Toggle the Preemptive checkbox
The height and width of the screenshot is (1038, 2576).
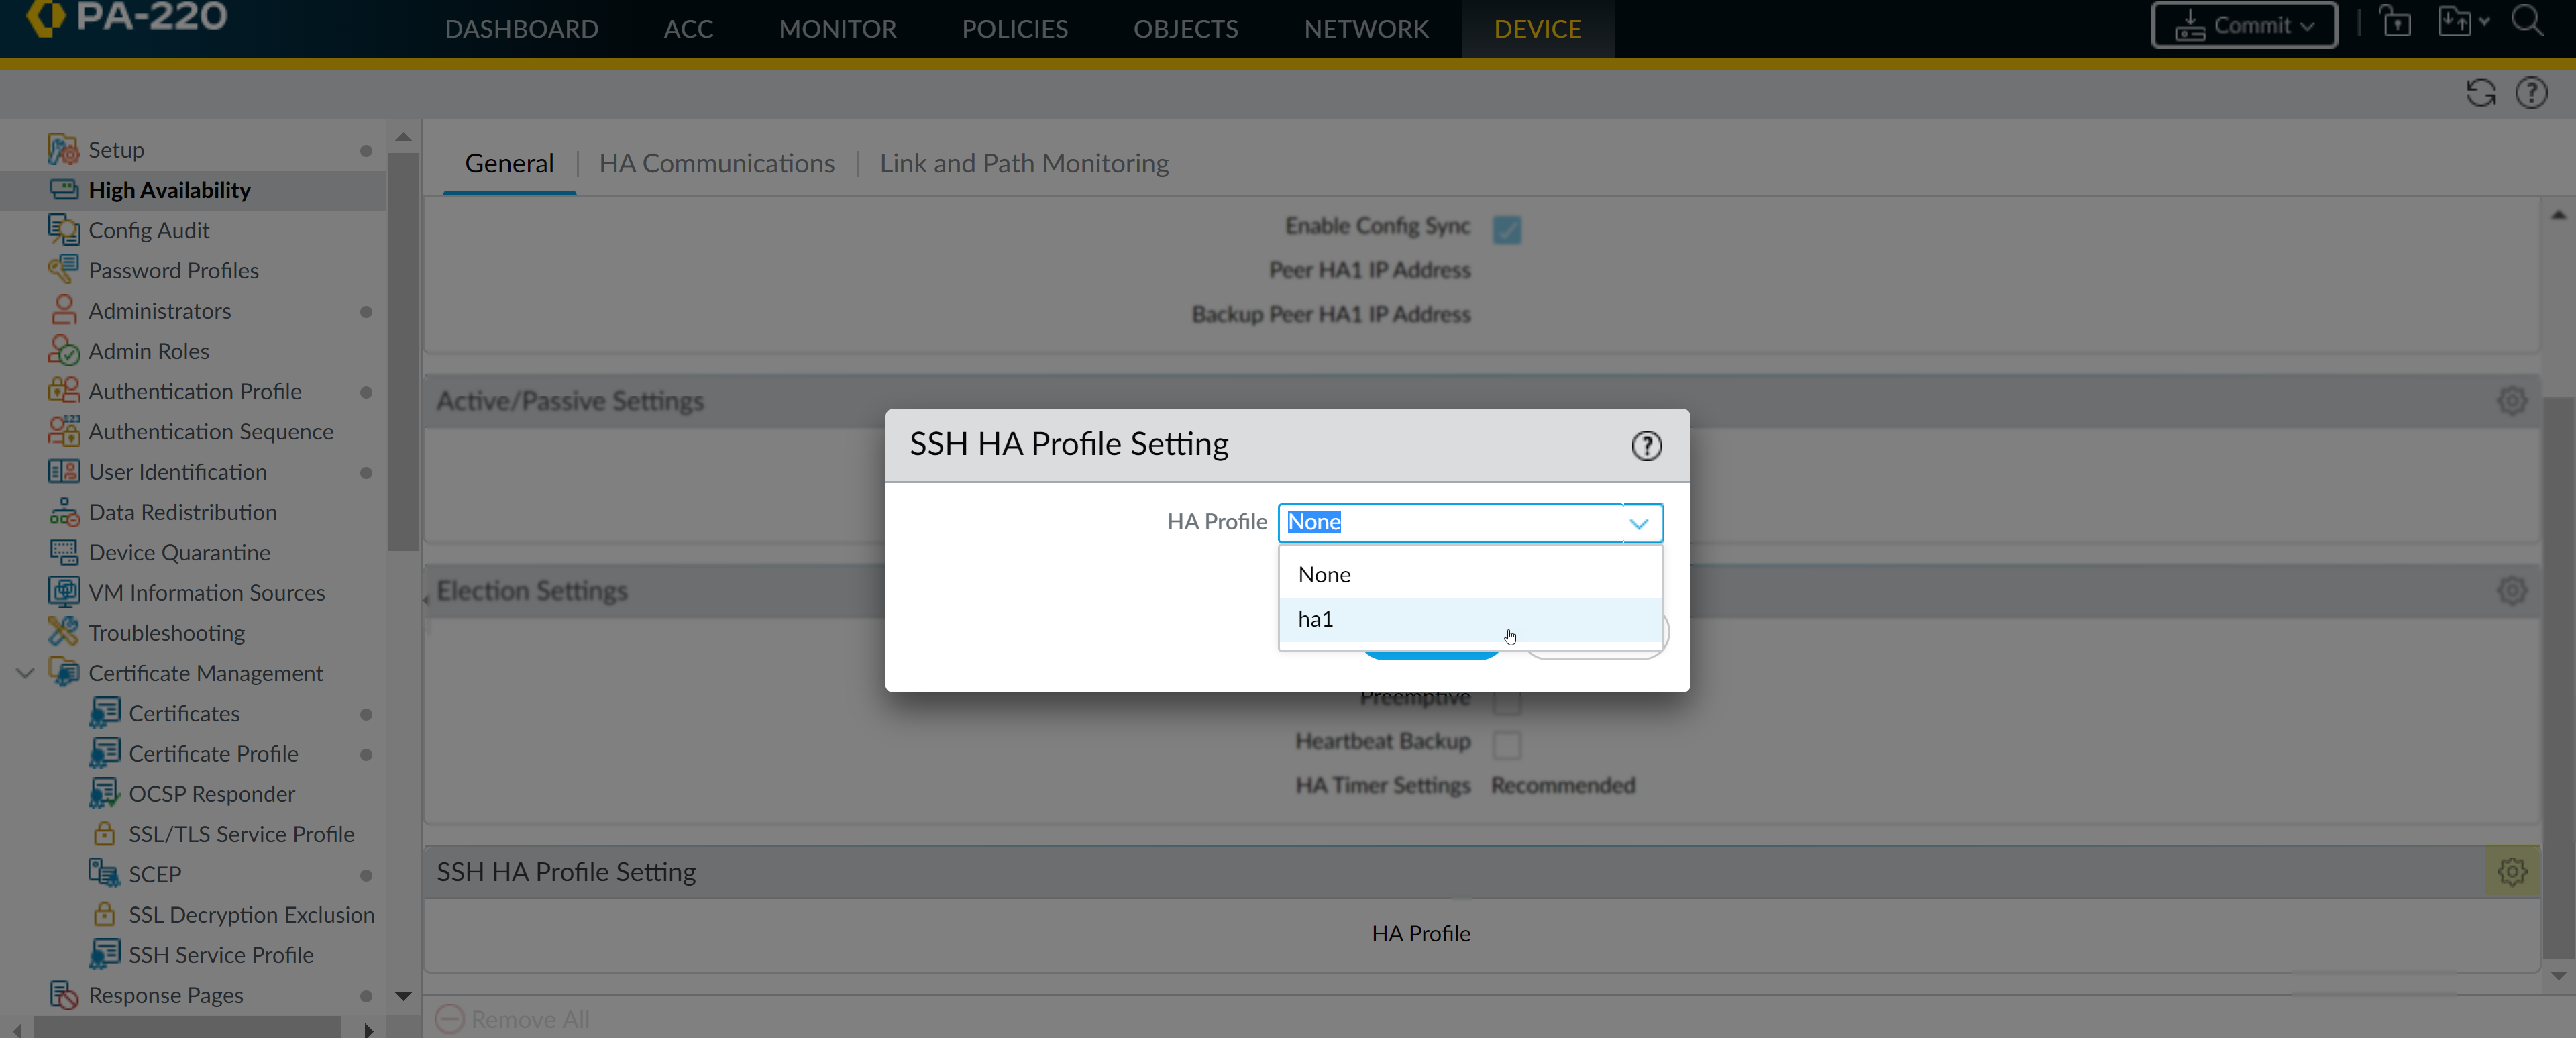(1506, 704)
